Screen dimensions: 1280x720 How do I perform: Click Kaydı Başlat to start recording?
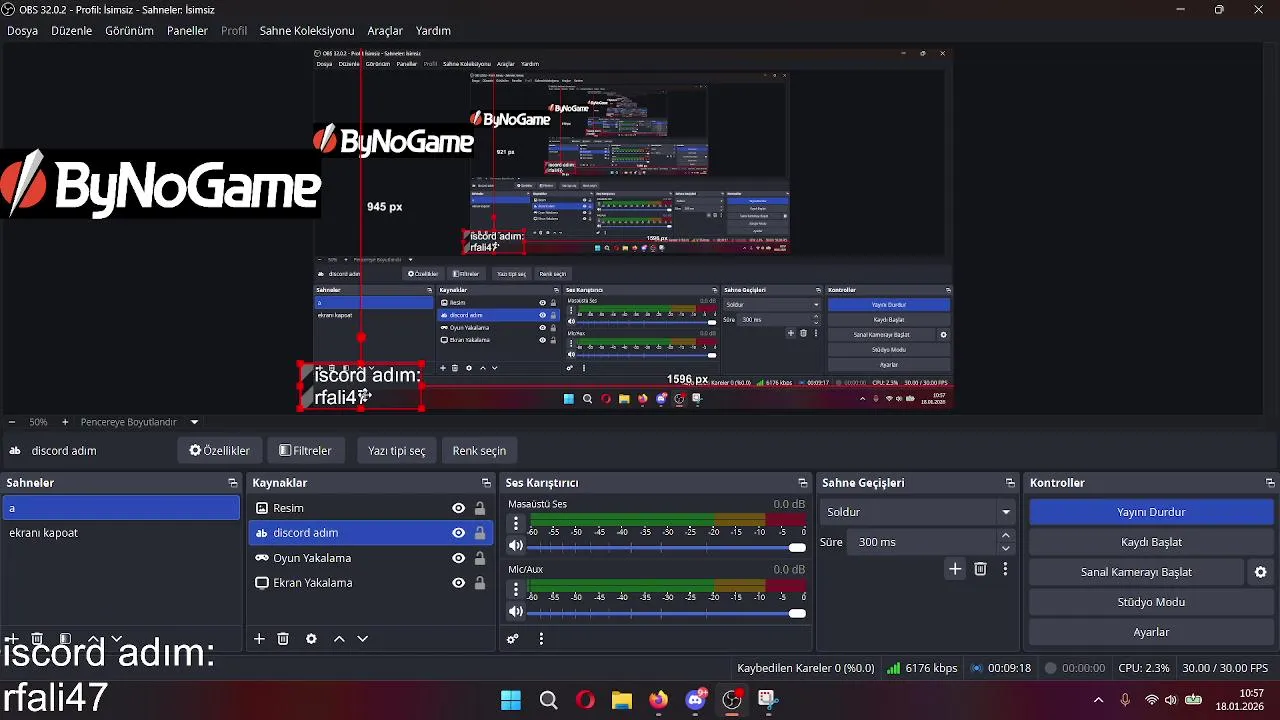[1151, 542]
